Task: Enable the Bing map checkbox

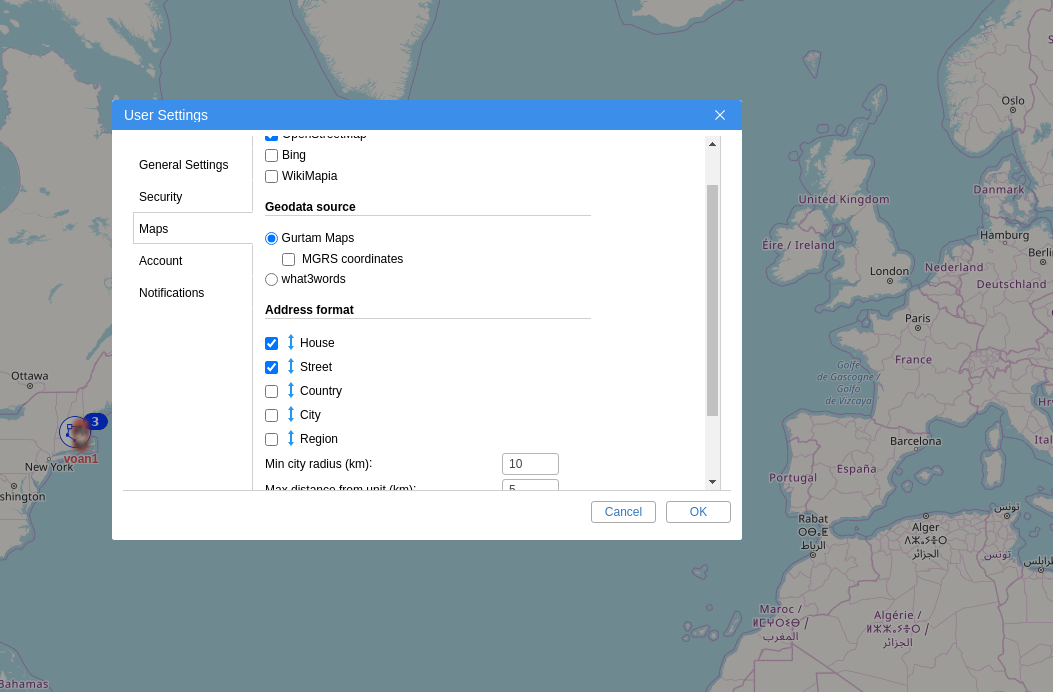Action: 272,156
